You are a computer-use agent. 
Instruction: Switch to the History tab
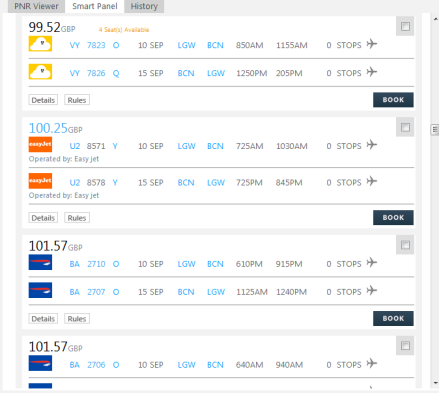[x=144, y=6]
